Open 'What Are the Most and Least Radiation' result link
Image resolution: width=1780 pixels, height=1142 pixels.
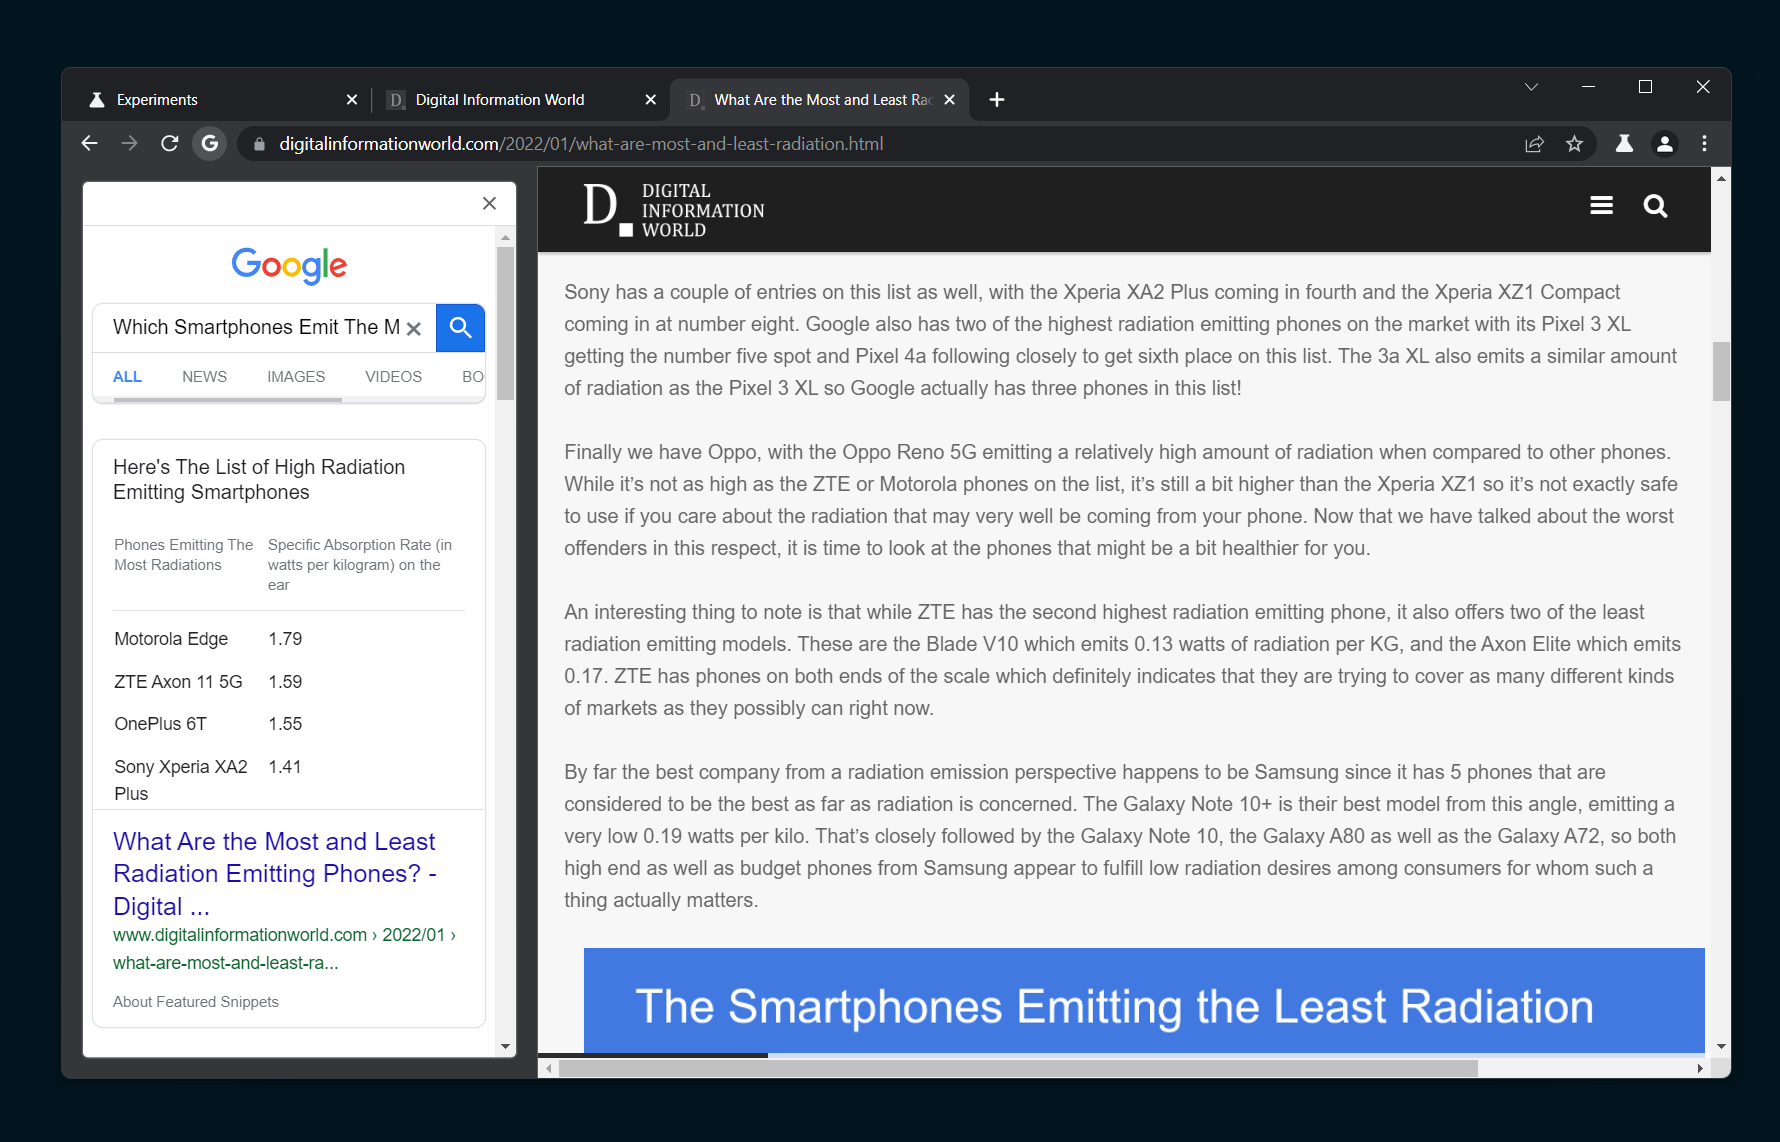pyautogui.click(x=275, y=874)
